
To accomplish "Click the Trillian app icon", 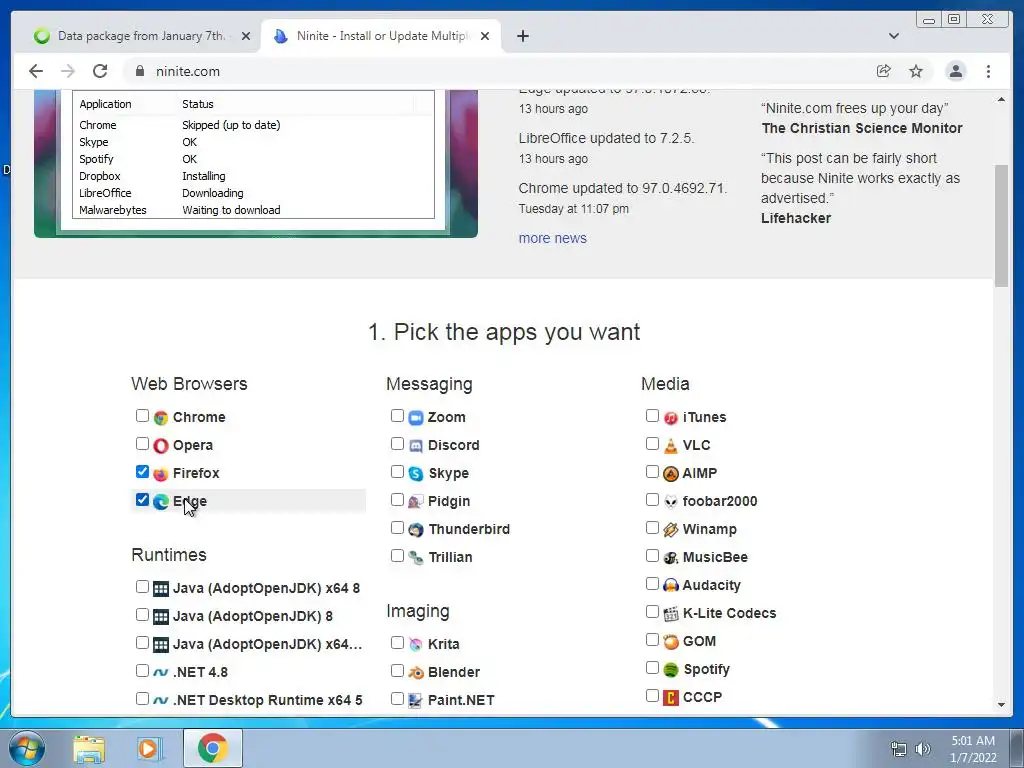I will [416, 558].
